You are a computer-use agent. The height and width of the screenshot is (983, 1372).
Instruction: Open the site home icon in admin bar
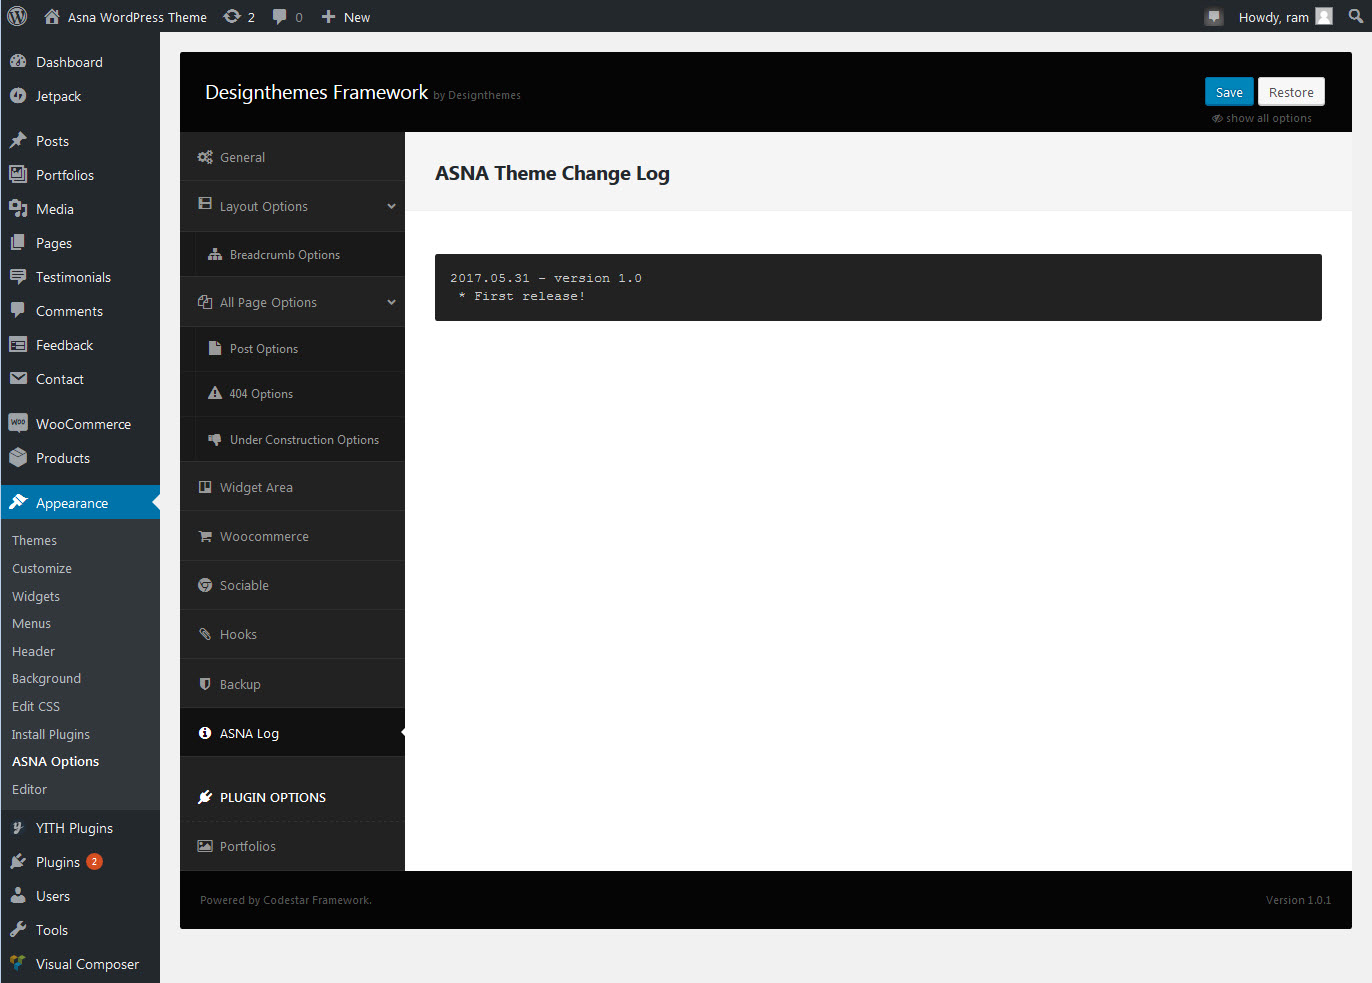52,16
